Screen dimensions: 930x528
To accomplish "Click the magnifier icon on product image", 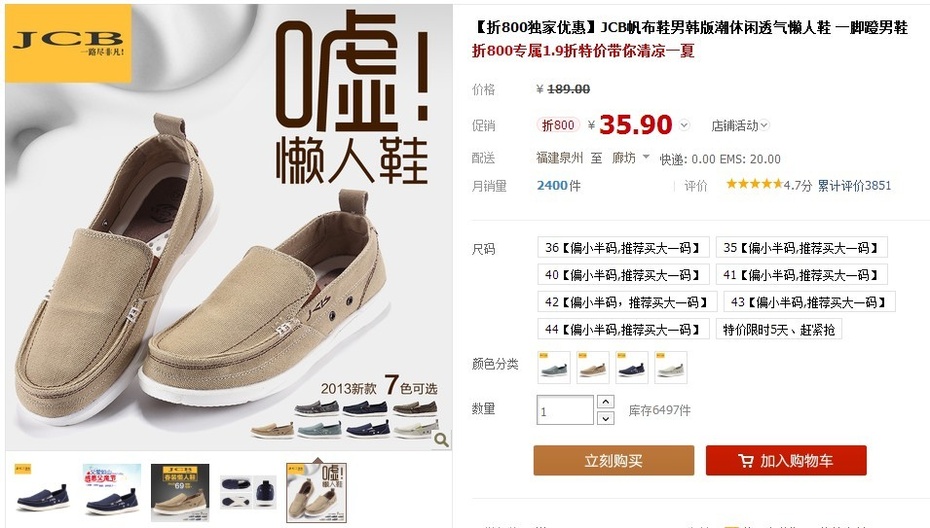I will [x=441, y=440].
